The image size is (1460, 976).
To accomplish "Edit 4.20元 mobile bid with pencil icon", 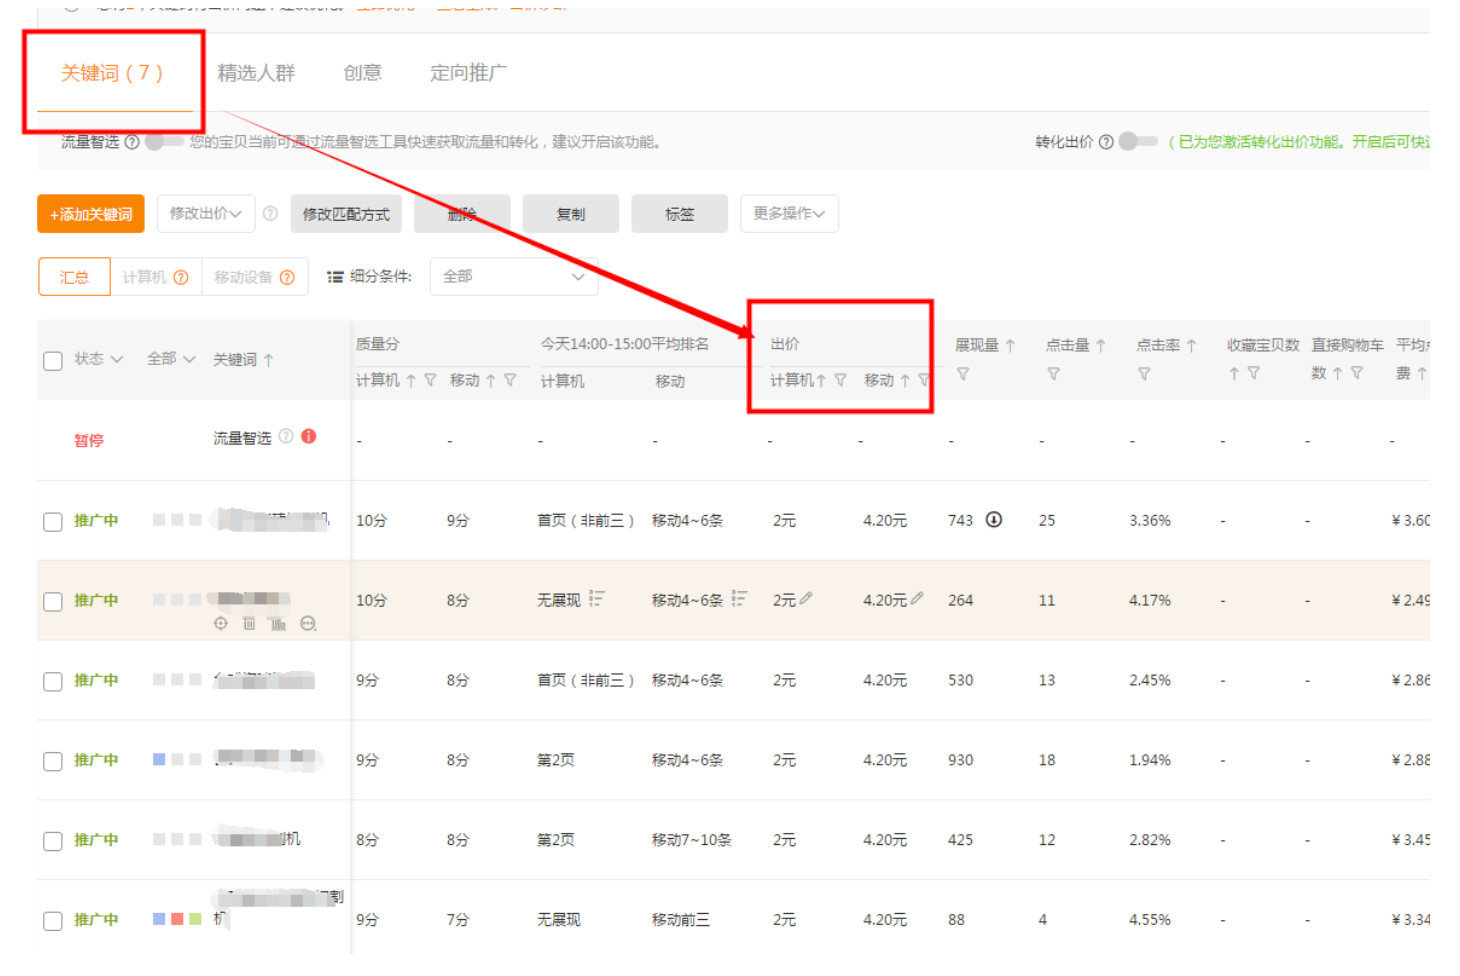I will [917, 598].
